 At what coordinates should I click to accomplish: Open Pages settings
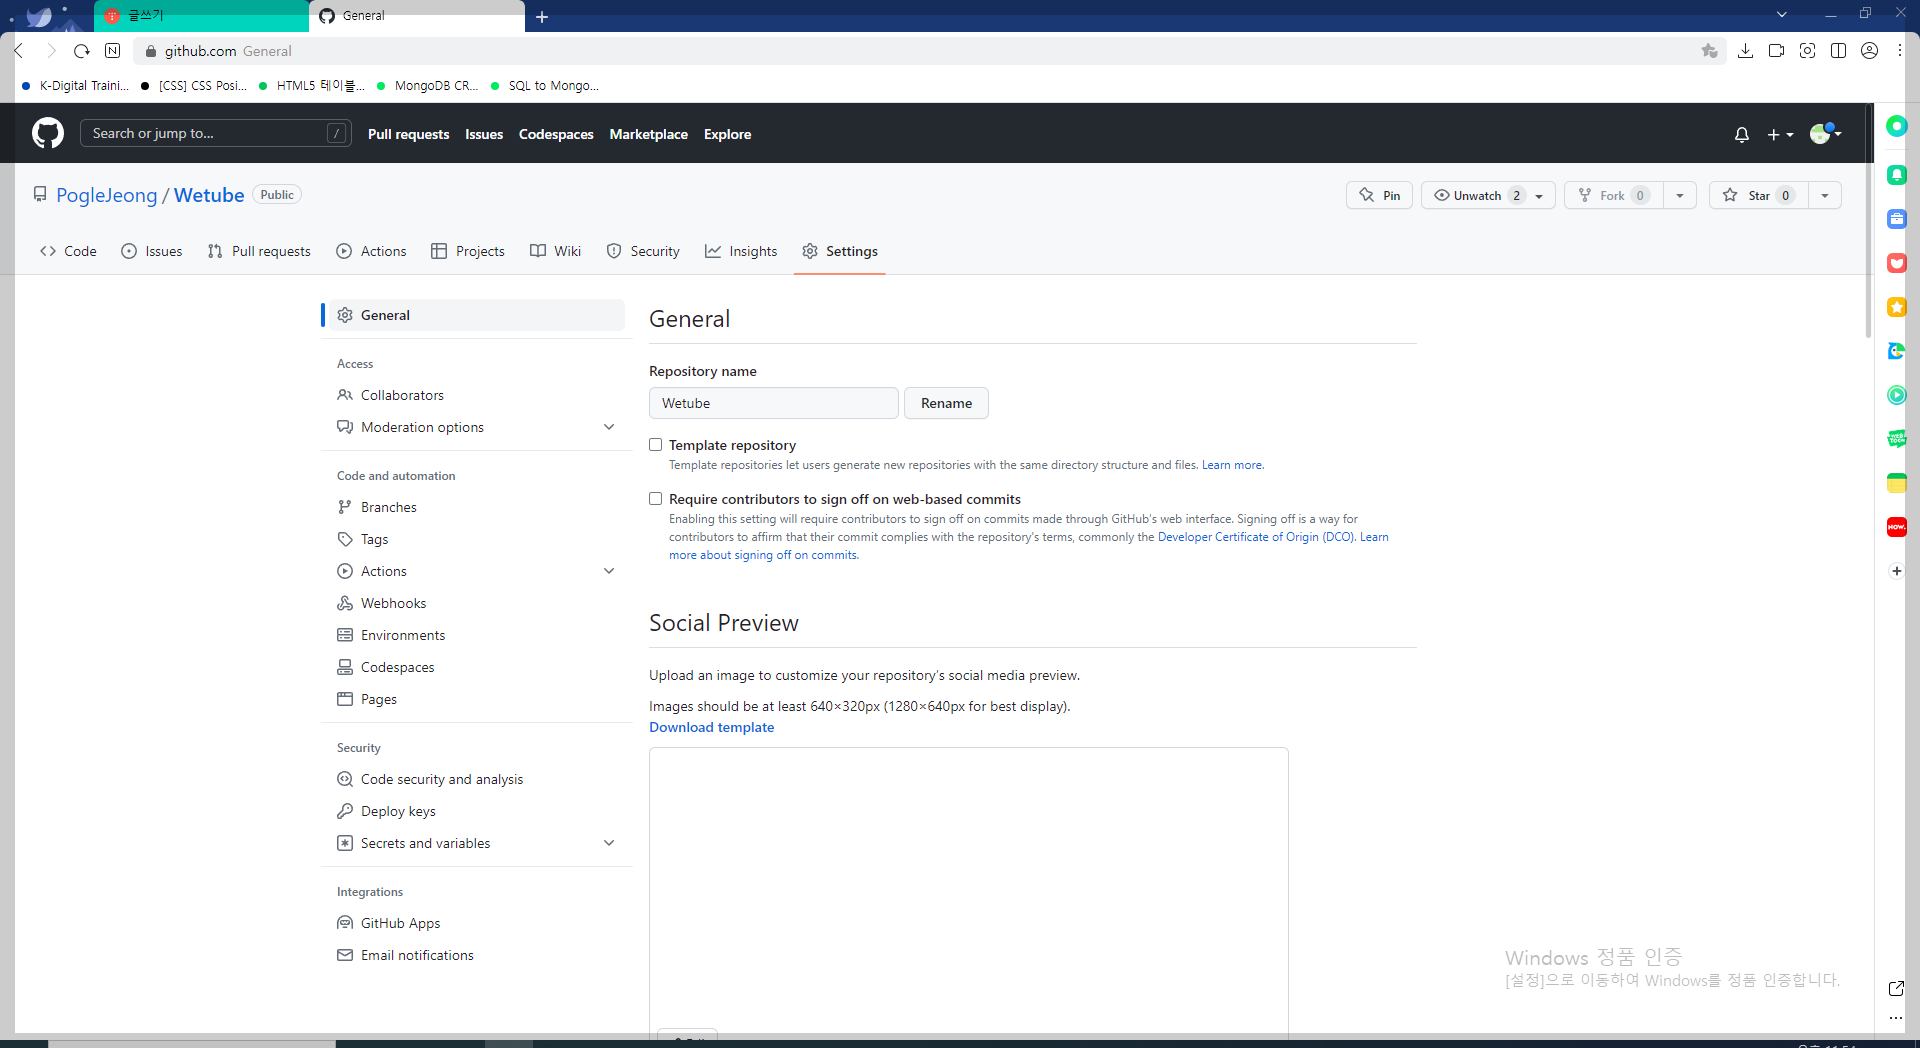click(477, 699)
